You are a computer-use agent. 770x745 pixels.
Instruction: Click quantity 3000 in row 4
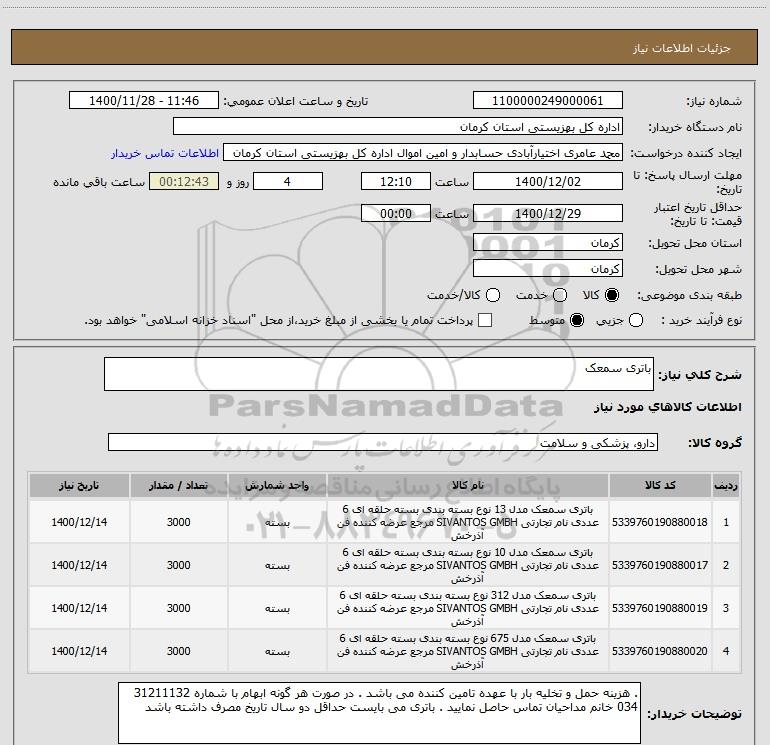[x=178, y=651]
